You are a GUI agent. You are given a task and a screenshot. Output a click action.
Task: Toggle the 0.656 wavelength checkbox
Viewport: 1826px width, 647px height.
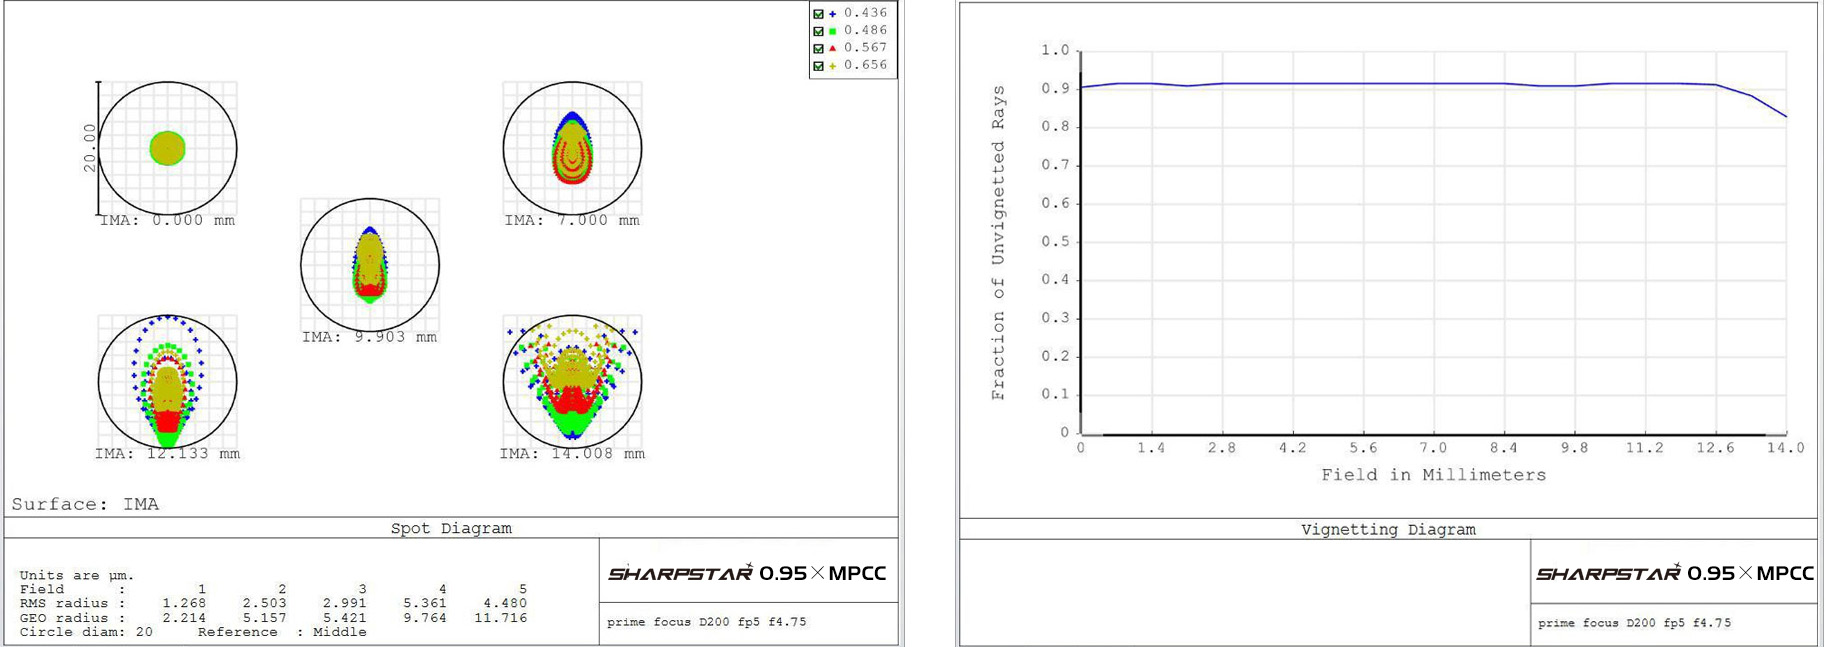[x=818, y=66]
